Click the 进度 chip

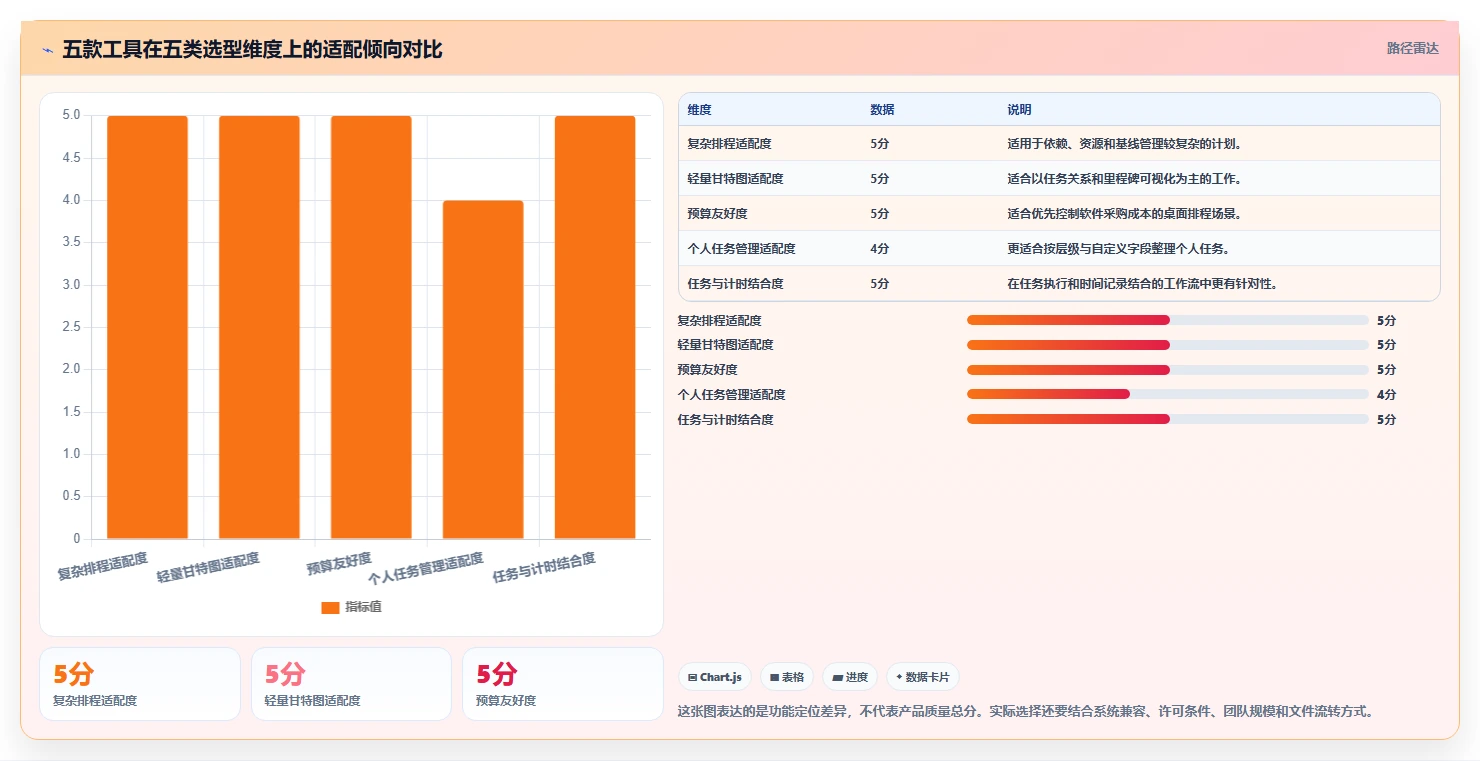(x=850, y=677)
